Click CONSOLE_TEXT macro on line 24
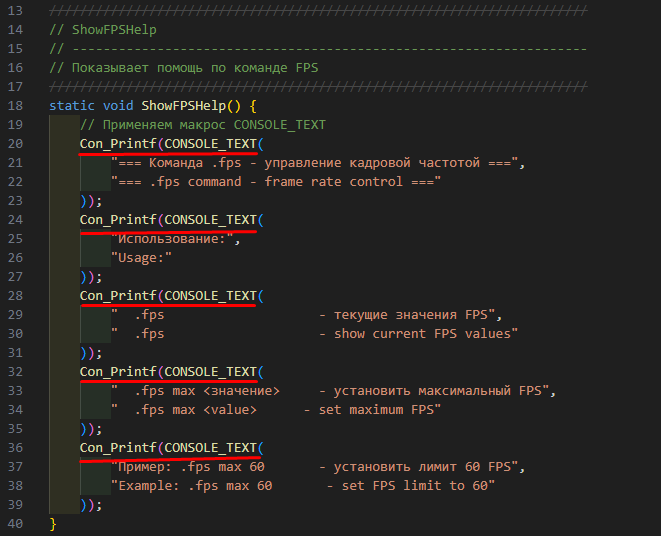Image resolution: width=661 pixels, height=536 pixels. pyautogui.click(x=211, y=219)
